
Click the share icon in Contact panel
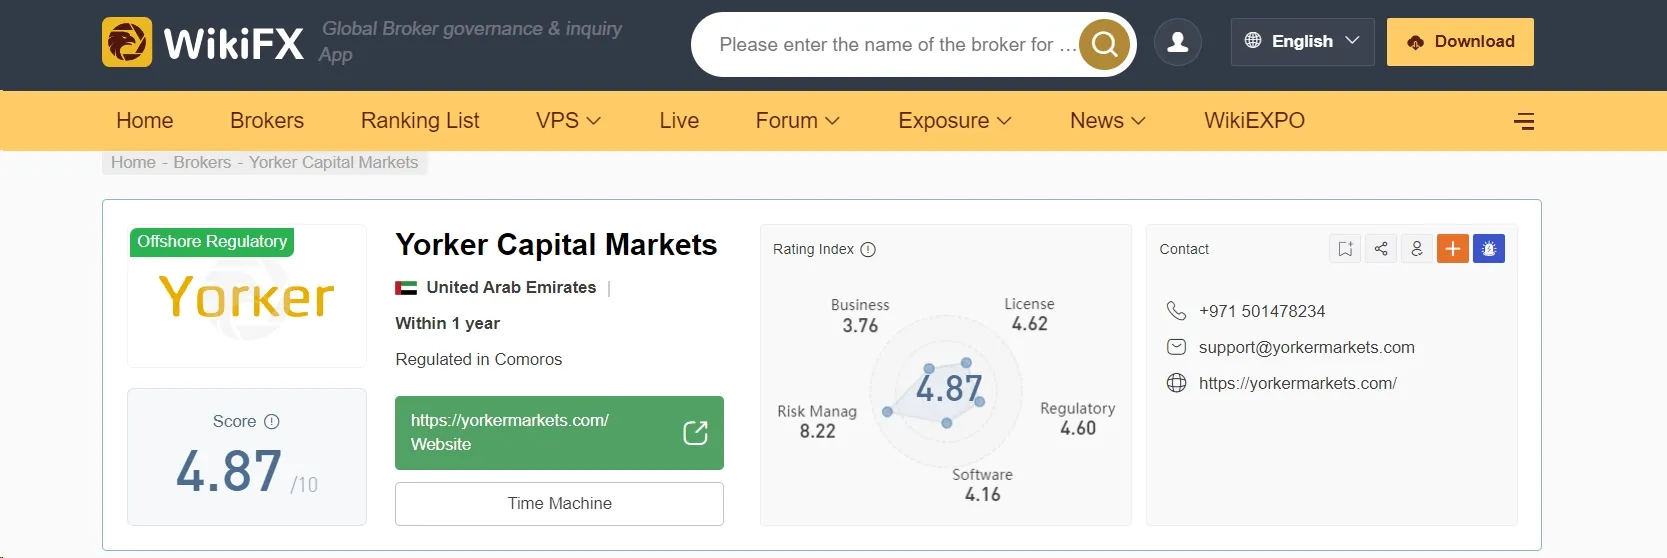1381,249
